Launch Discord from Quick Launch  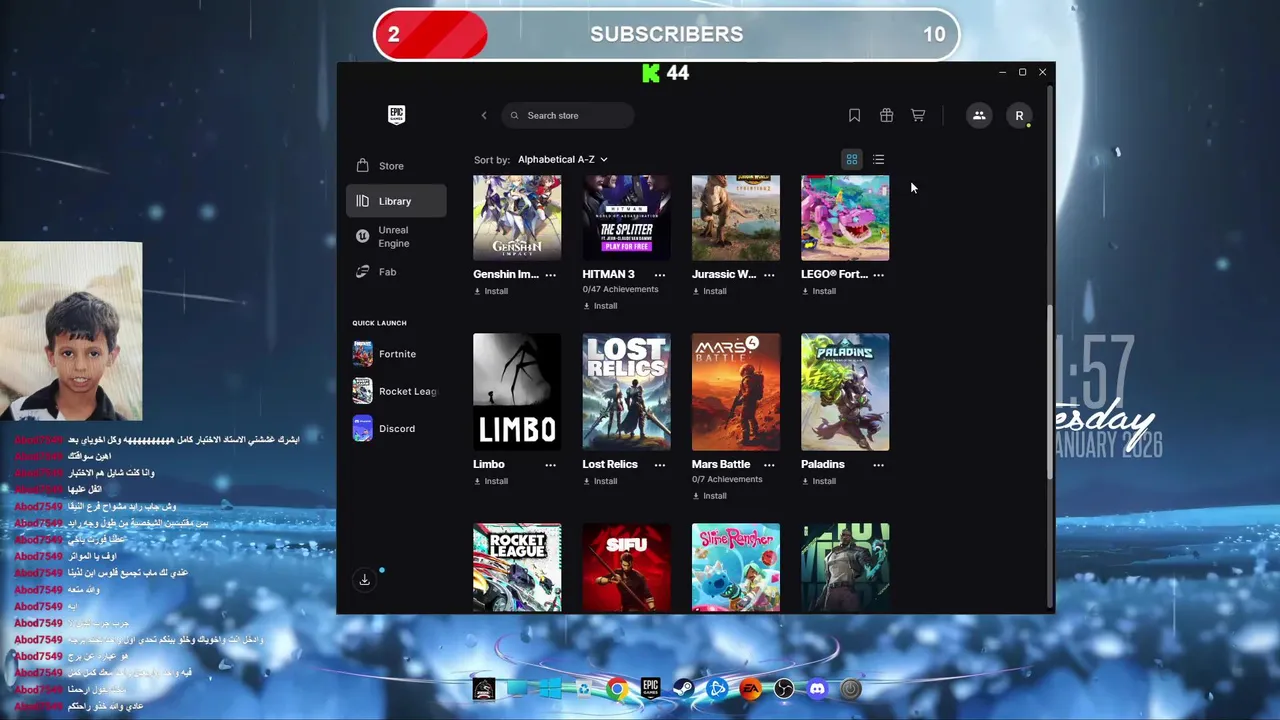(396, 428)
